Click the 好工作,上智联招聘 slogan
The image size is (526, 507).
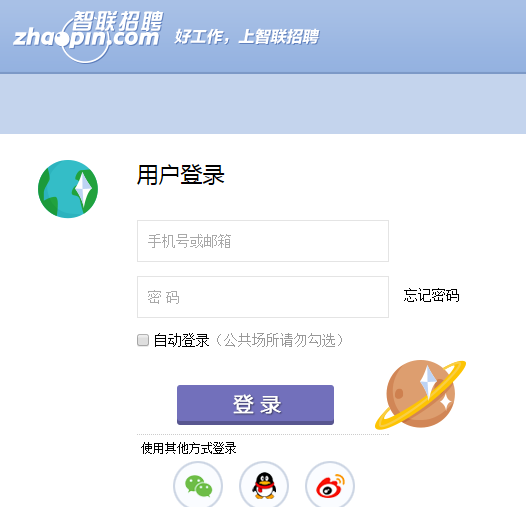point(247,37)
